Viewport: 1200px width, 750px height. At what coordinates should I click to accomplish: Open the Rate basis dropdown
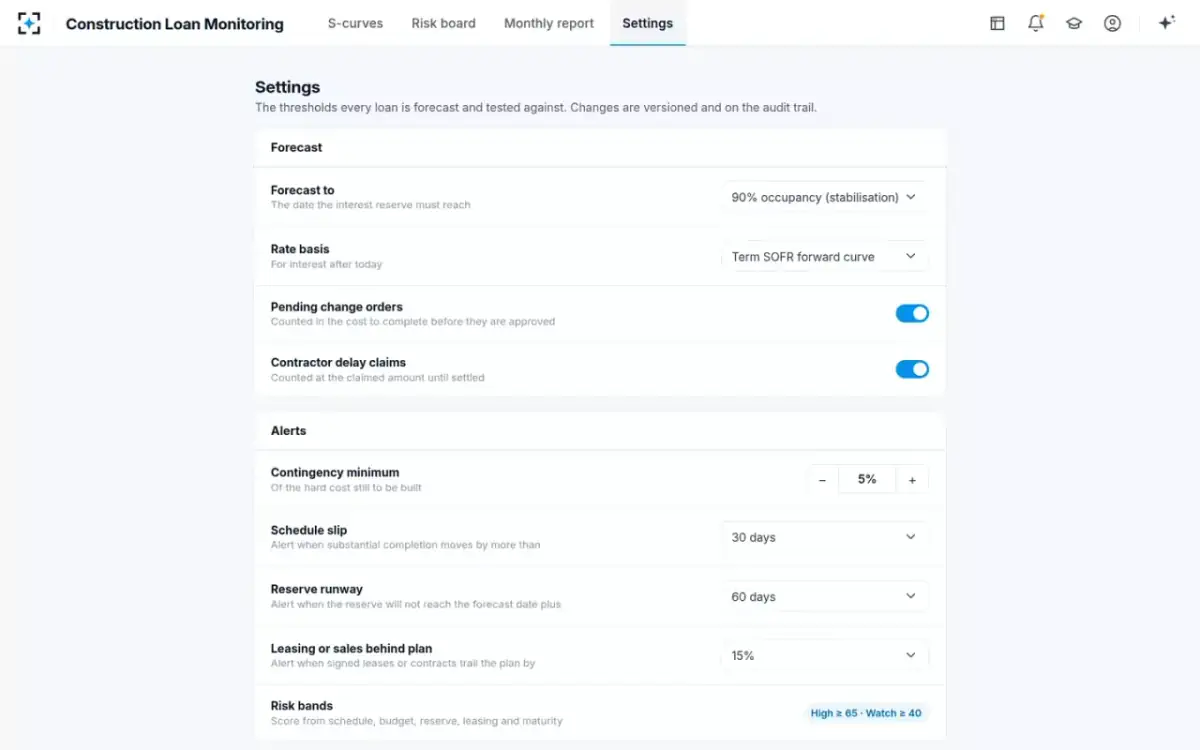click(824, 256)
